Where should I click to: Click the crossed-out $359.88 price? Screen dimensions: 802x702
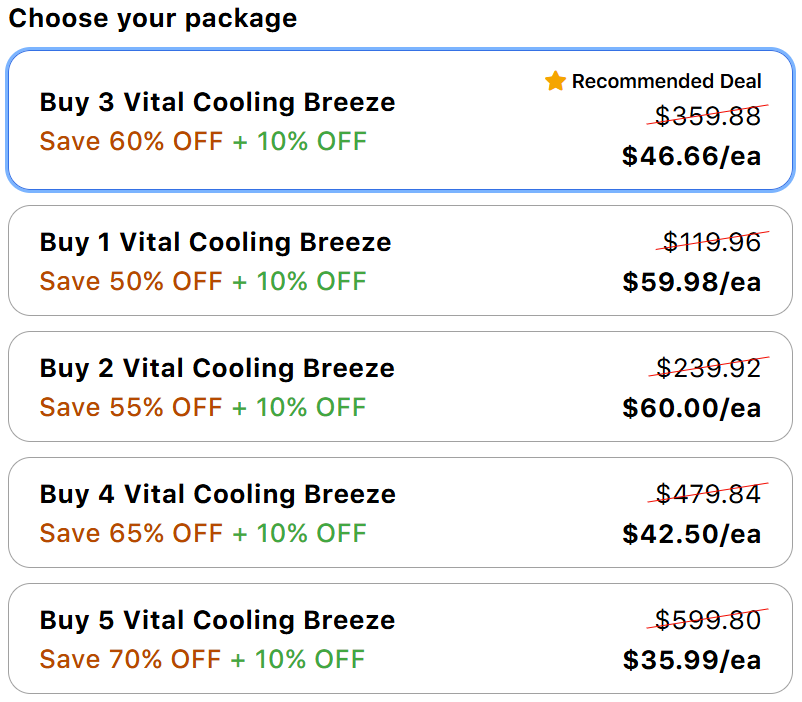tap(708, 116)
